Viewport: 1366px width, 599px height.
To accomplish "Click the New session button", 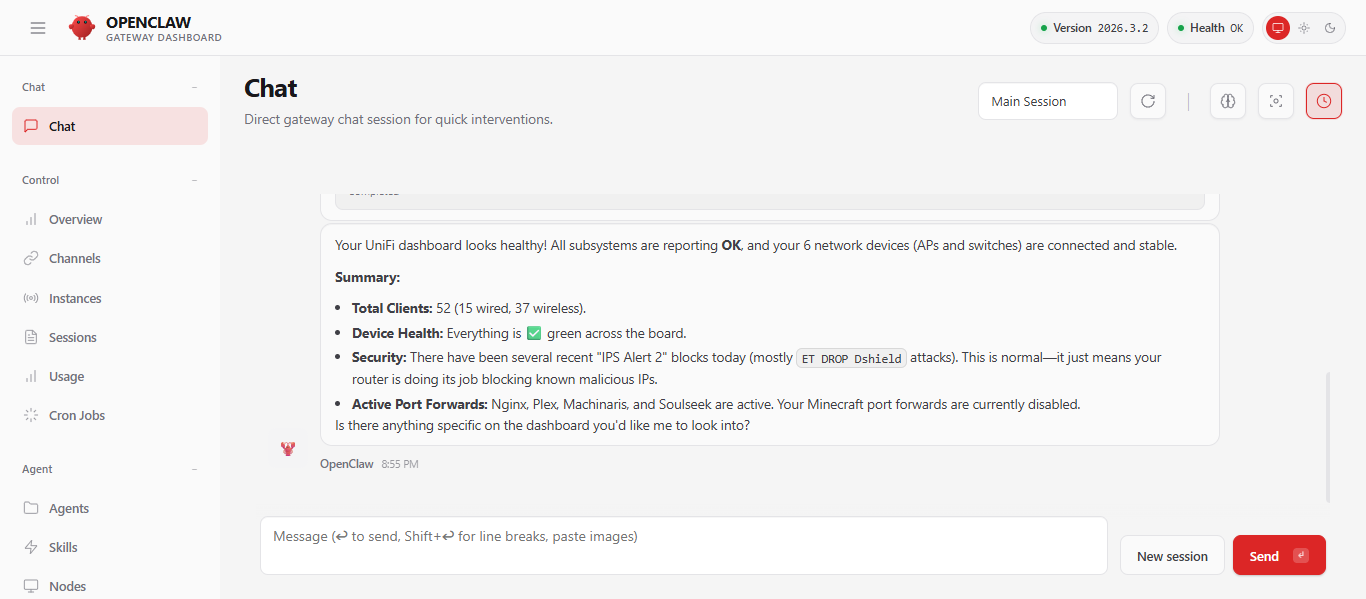I will 1172,556.
